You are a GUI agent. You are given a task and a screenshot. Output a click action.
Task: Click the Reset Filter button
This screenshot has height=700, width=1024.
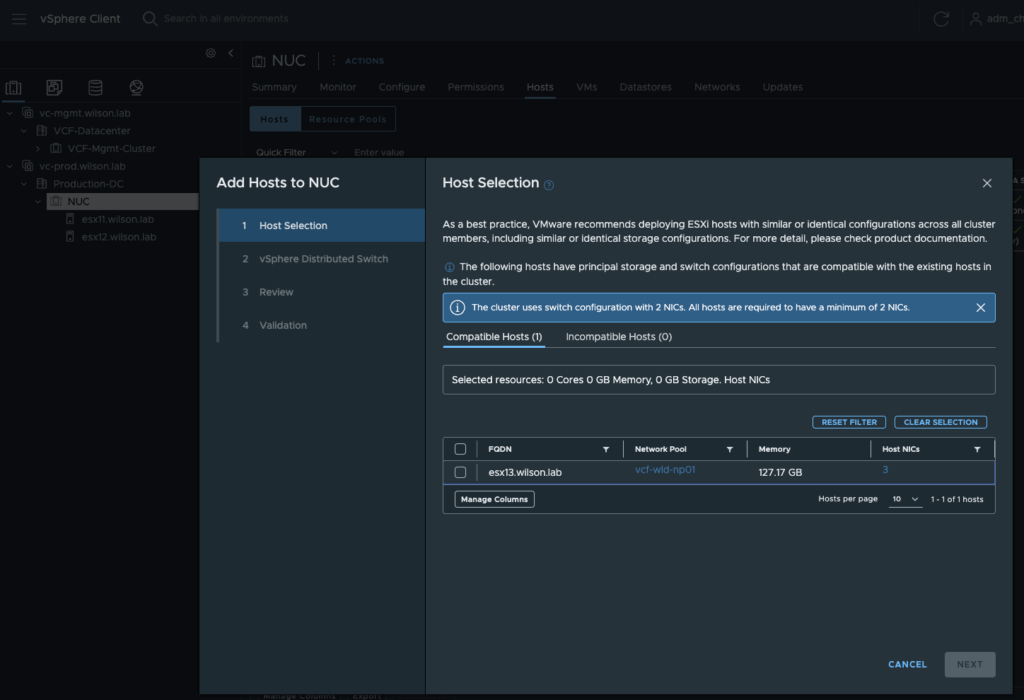point(849,422)
